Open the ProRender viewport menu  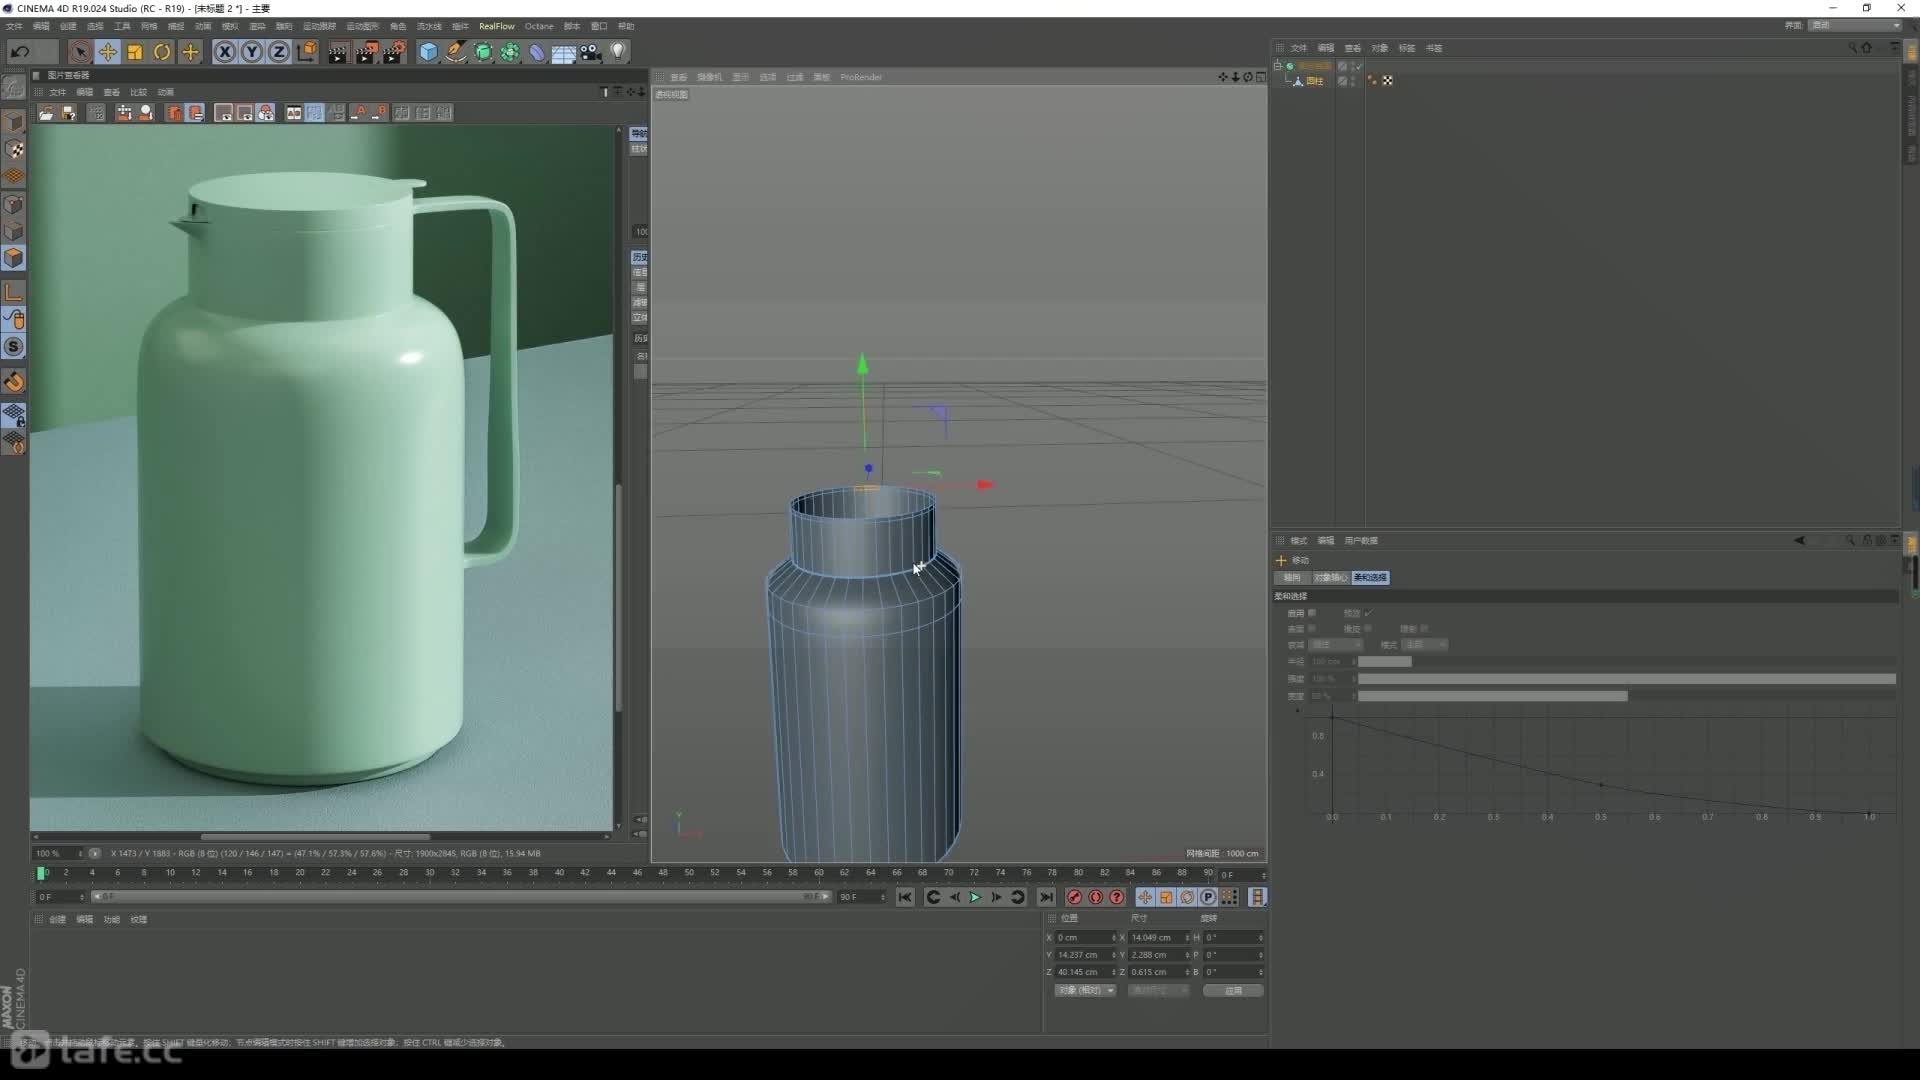861,77
